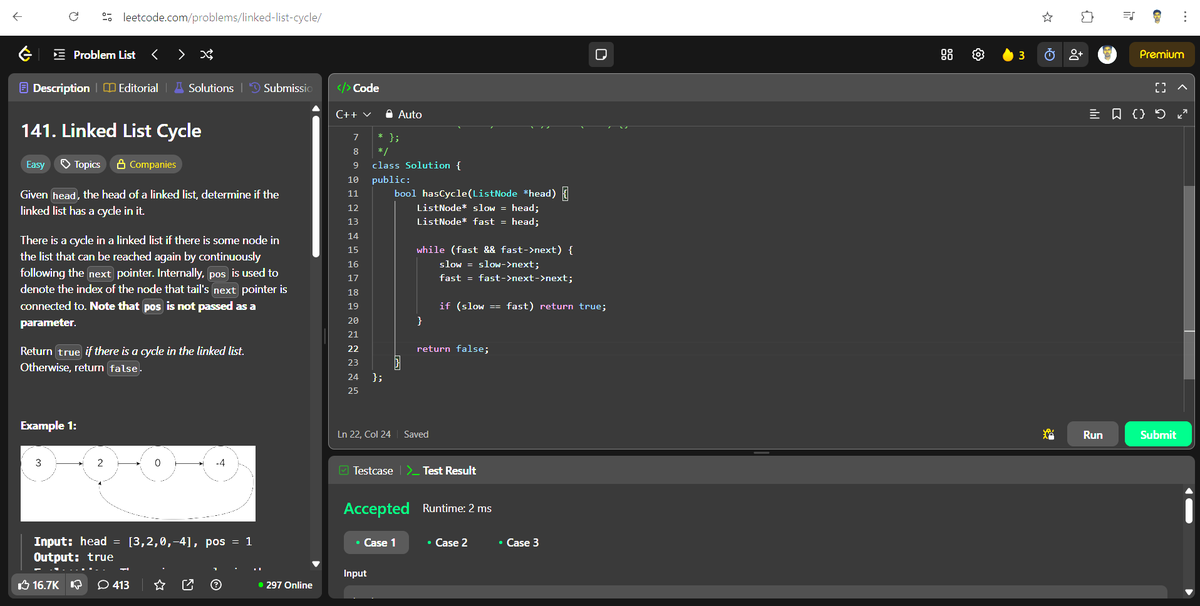Click the 'Accepted' result text
1200x606 pixels.
[x=376, y=508]
